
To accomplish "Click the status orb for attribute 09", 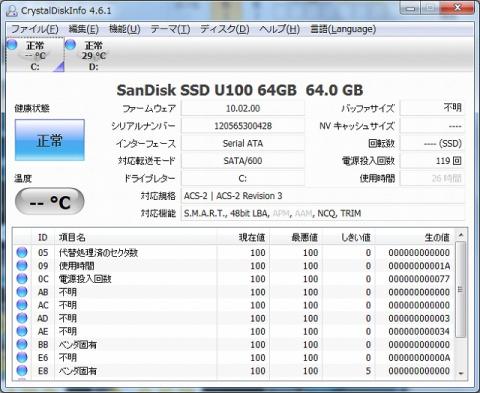I will 22,266.
